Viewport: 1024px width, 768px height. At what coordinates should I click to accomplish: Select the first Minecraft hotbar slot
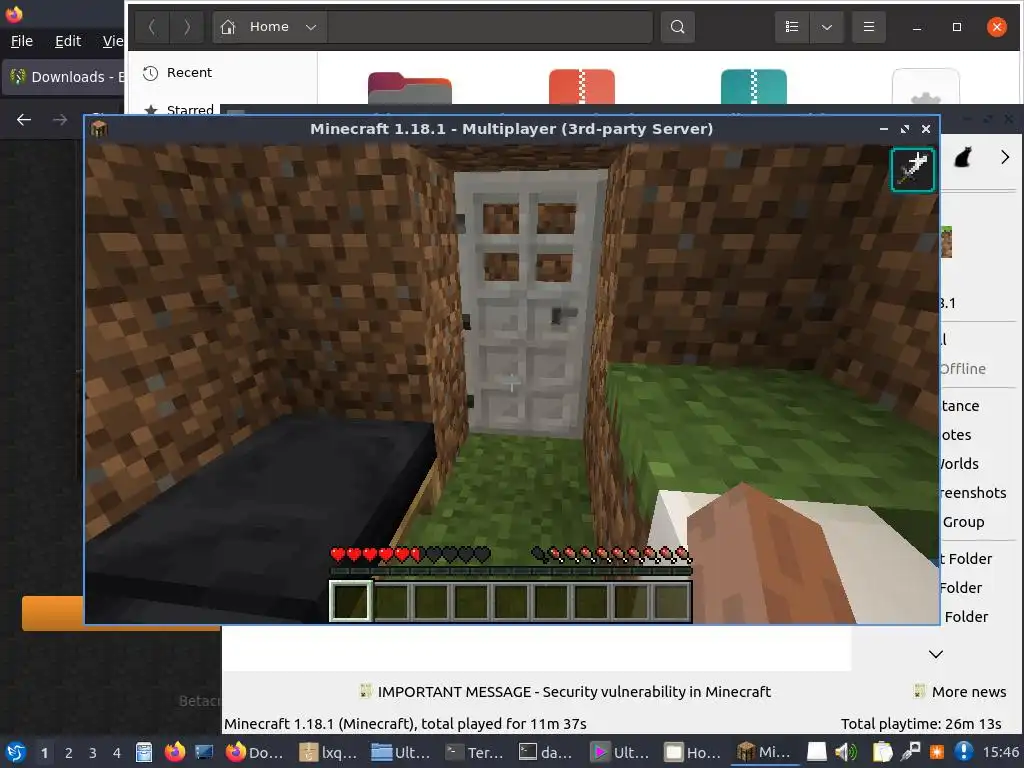(351, 601)
